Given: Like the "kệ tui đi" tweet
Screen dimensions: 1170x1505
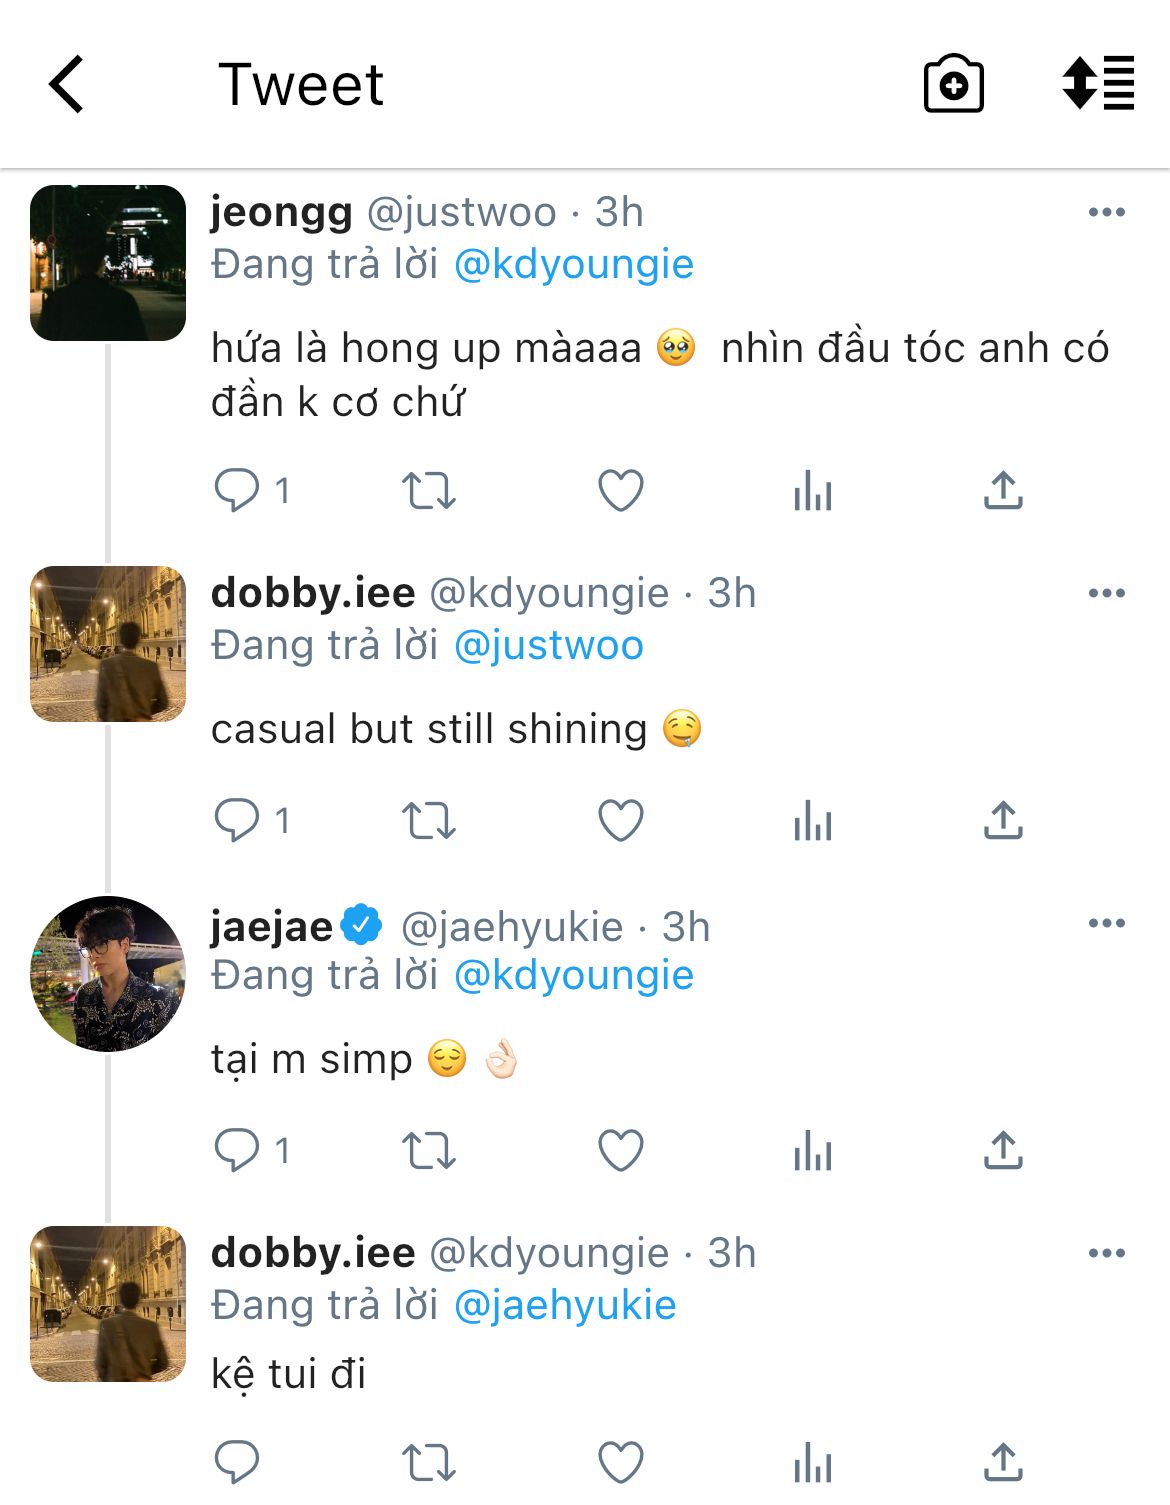Looking at the screenshot, I should tap(620, 1462).
